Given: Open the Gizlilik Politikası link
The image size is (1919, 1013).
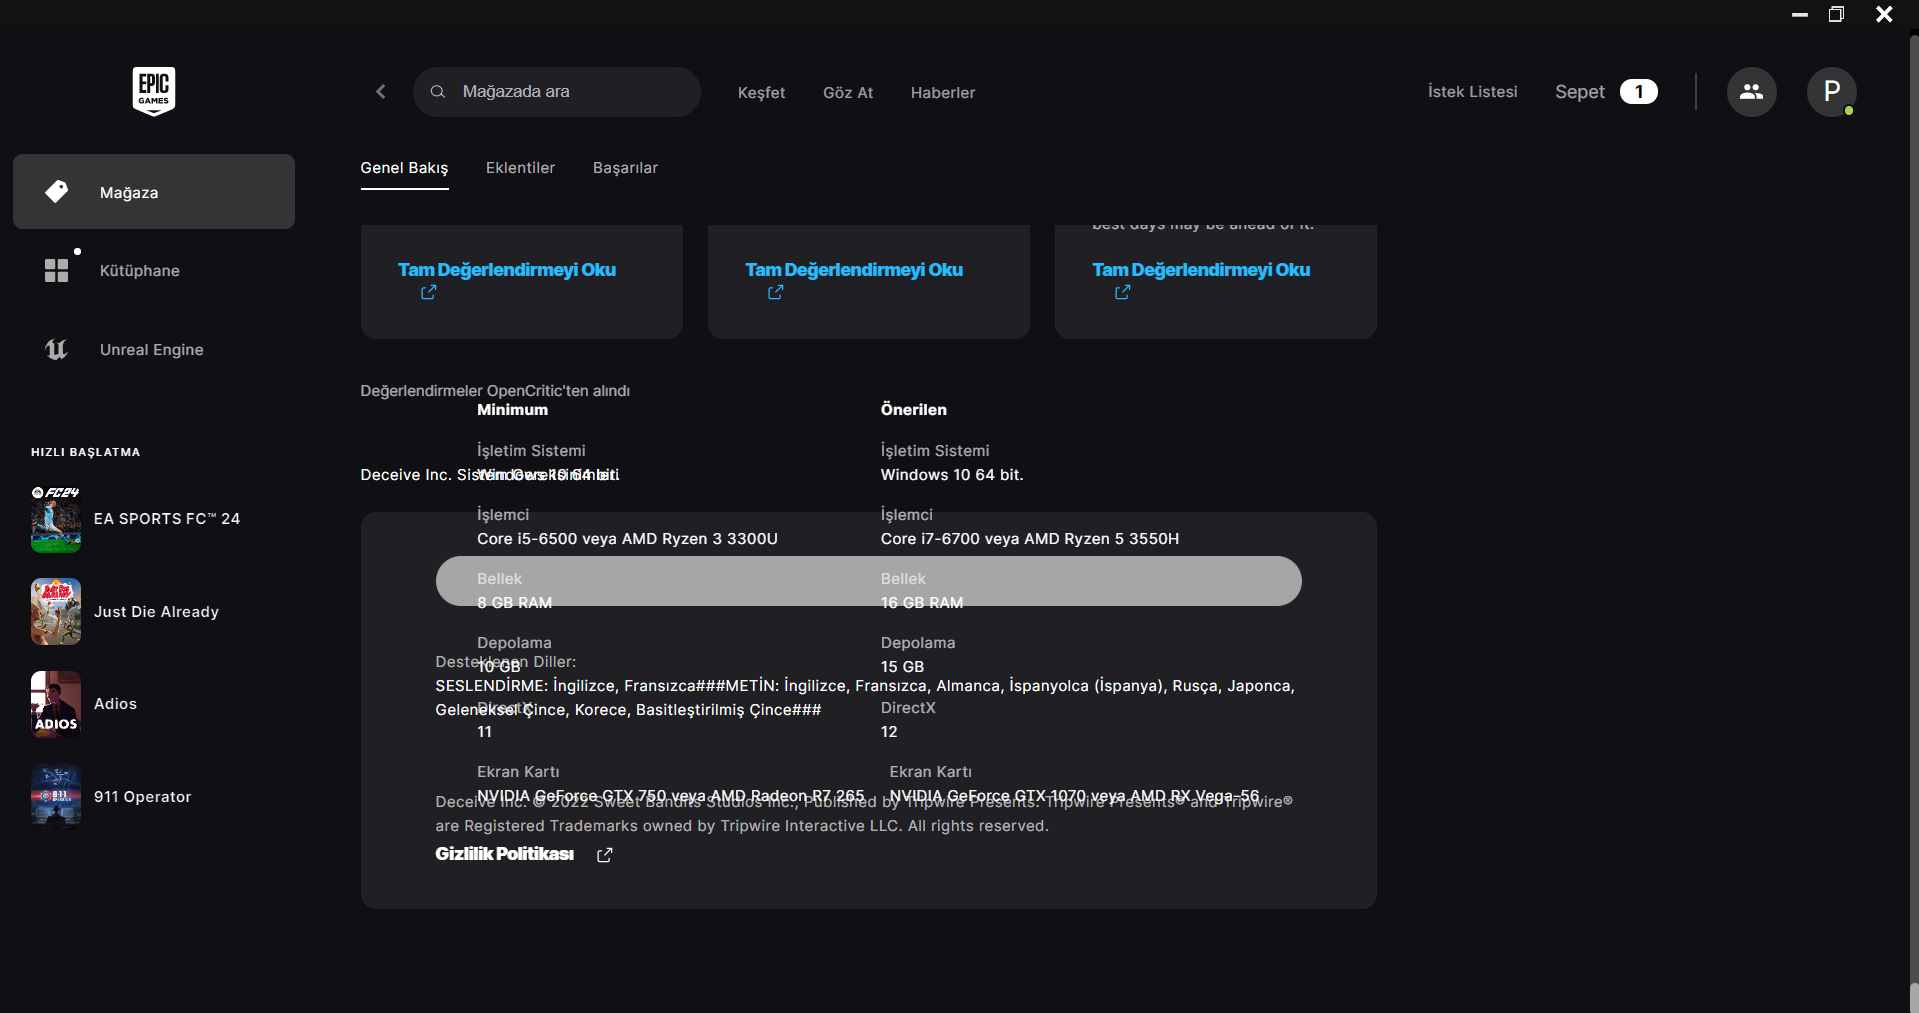Looking at the screenshot, I should click(505, 854).
